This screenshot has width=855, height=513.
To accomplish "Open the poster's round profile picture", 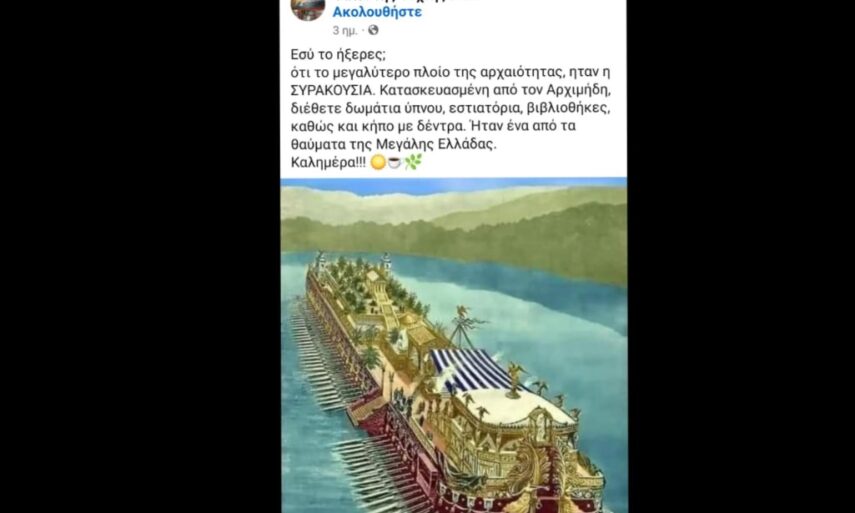I will (308, 8).
